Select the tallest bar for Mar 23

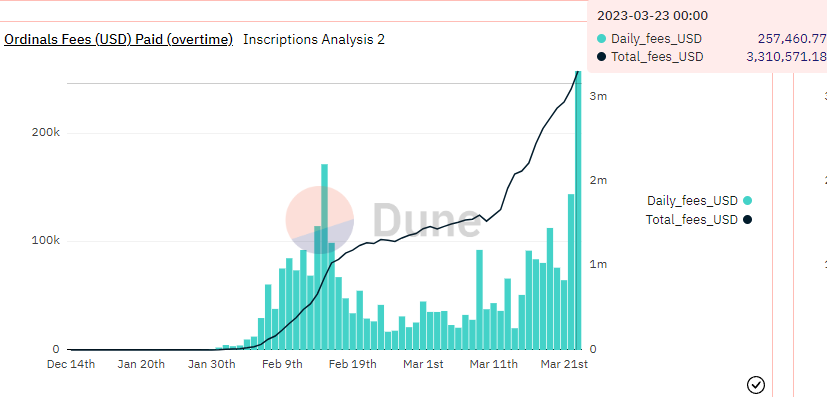578,211
